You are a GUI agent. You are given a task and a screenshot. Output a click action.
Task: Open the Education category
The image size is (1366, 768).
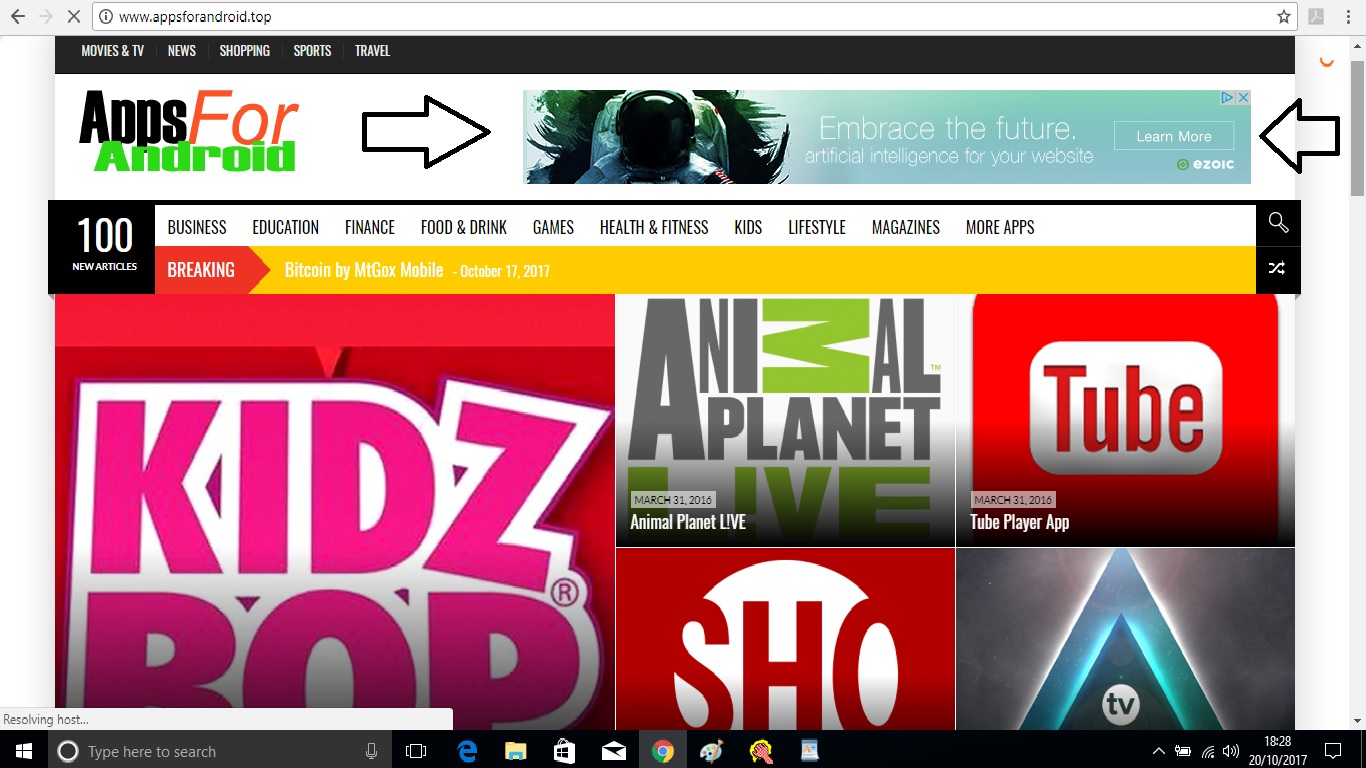point(285,227)
